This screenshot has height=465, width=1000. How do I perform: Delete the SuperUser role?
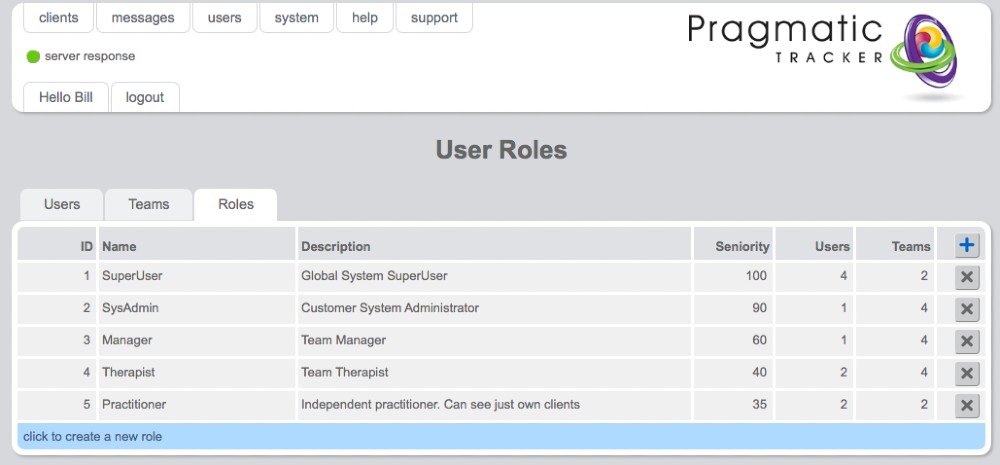[x=967, y=277]
